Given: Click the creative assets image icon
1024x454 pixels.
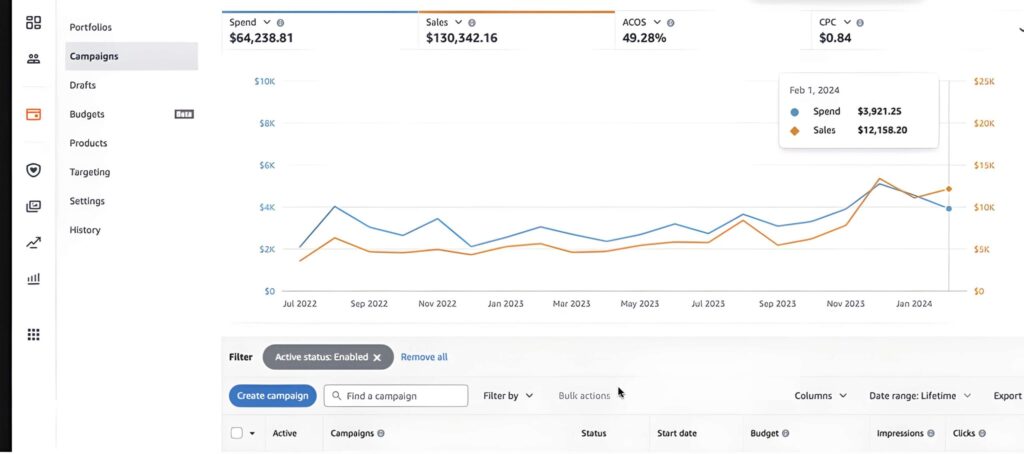Looking at the screenshot, I should coord(33,206).
